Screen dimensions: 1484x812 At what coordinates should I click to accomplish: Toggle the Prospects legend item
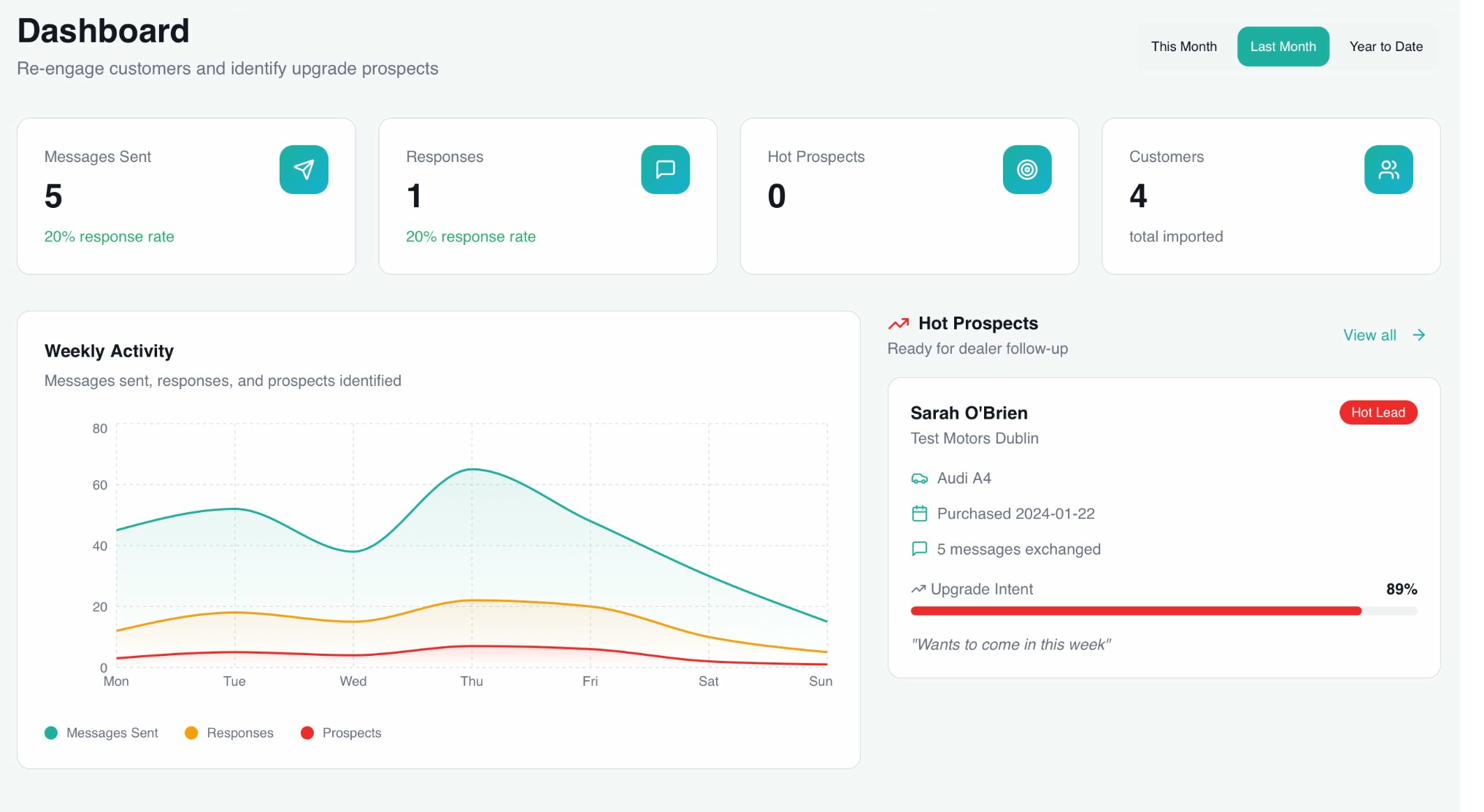(x=343, y=732)
